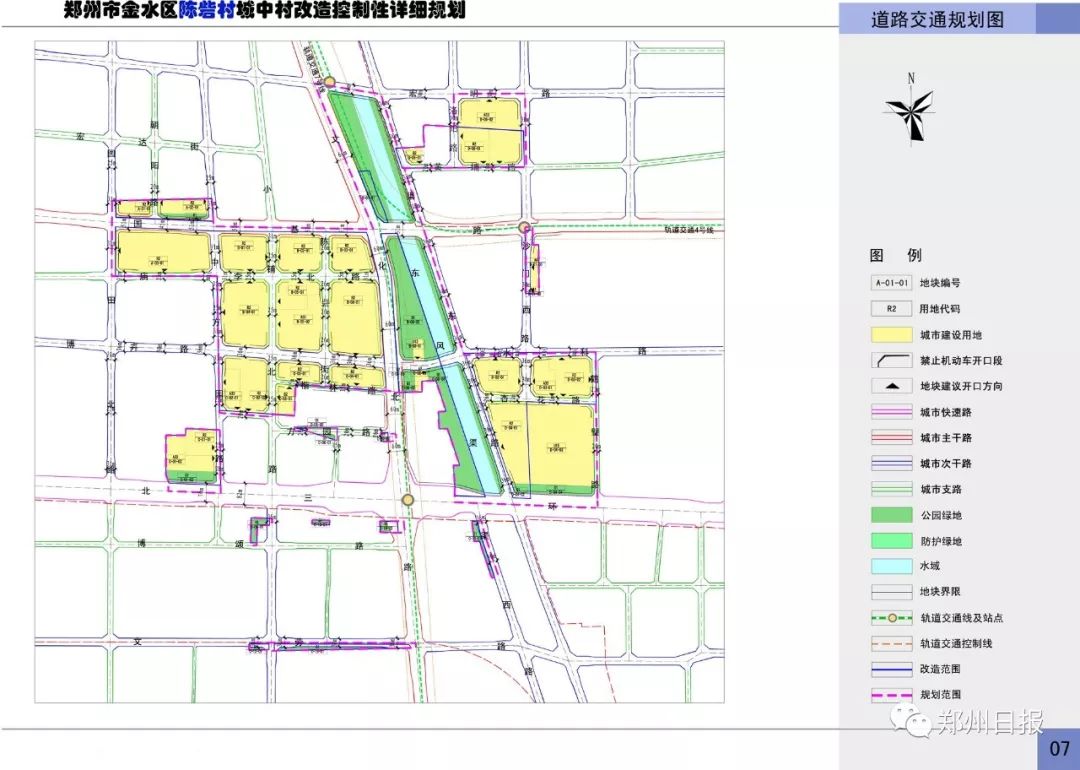Click the metro station marker on 北三环
Viewport: 1080px width, 770px height.
(x=408, y=499)
